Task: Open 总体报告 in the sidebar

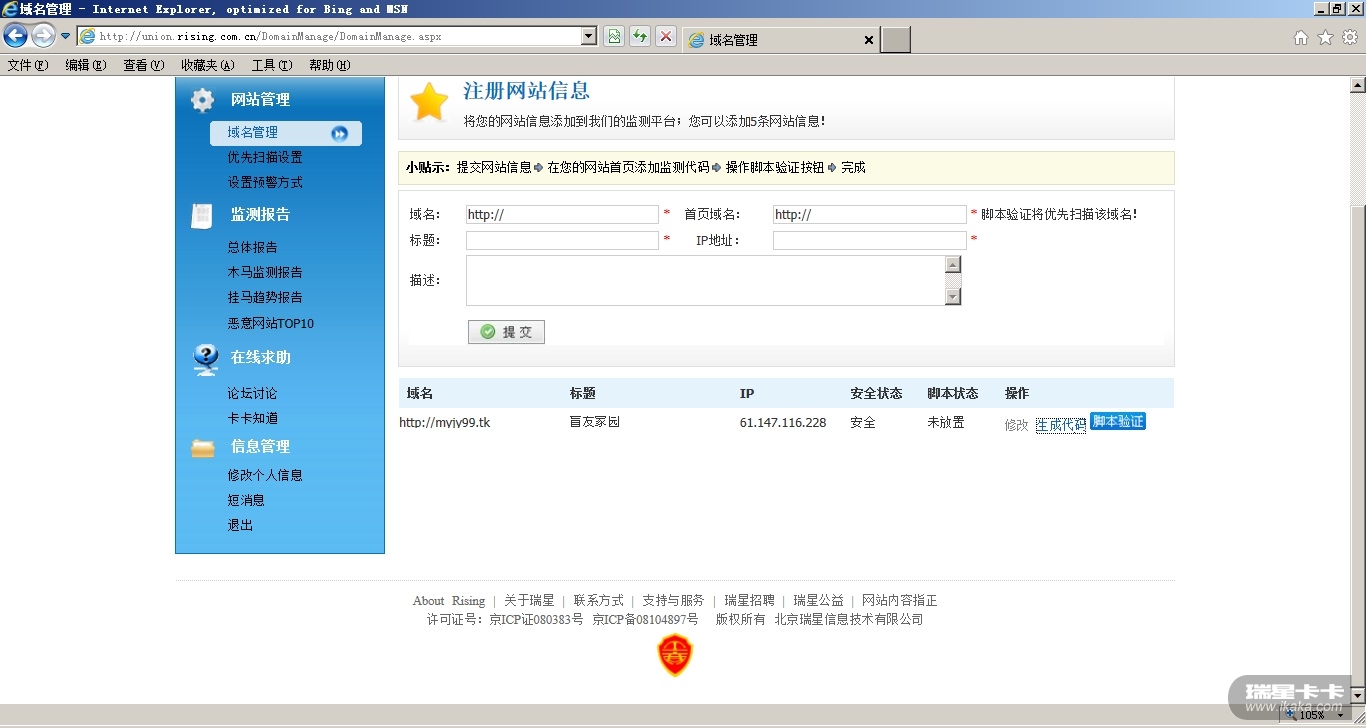Action: pos(252,247)
